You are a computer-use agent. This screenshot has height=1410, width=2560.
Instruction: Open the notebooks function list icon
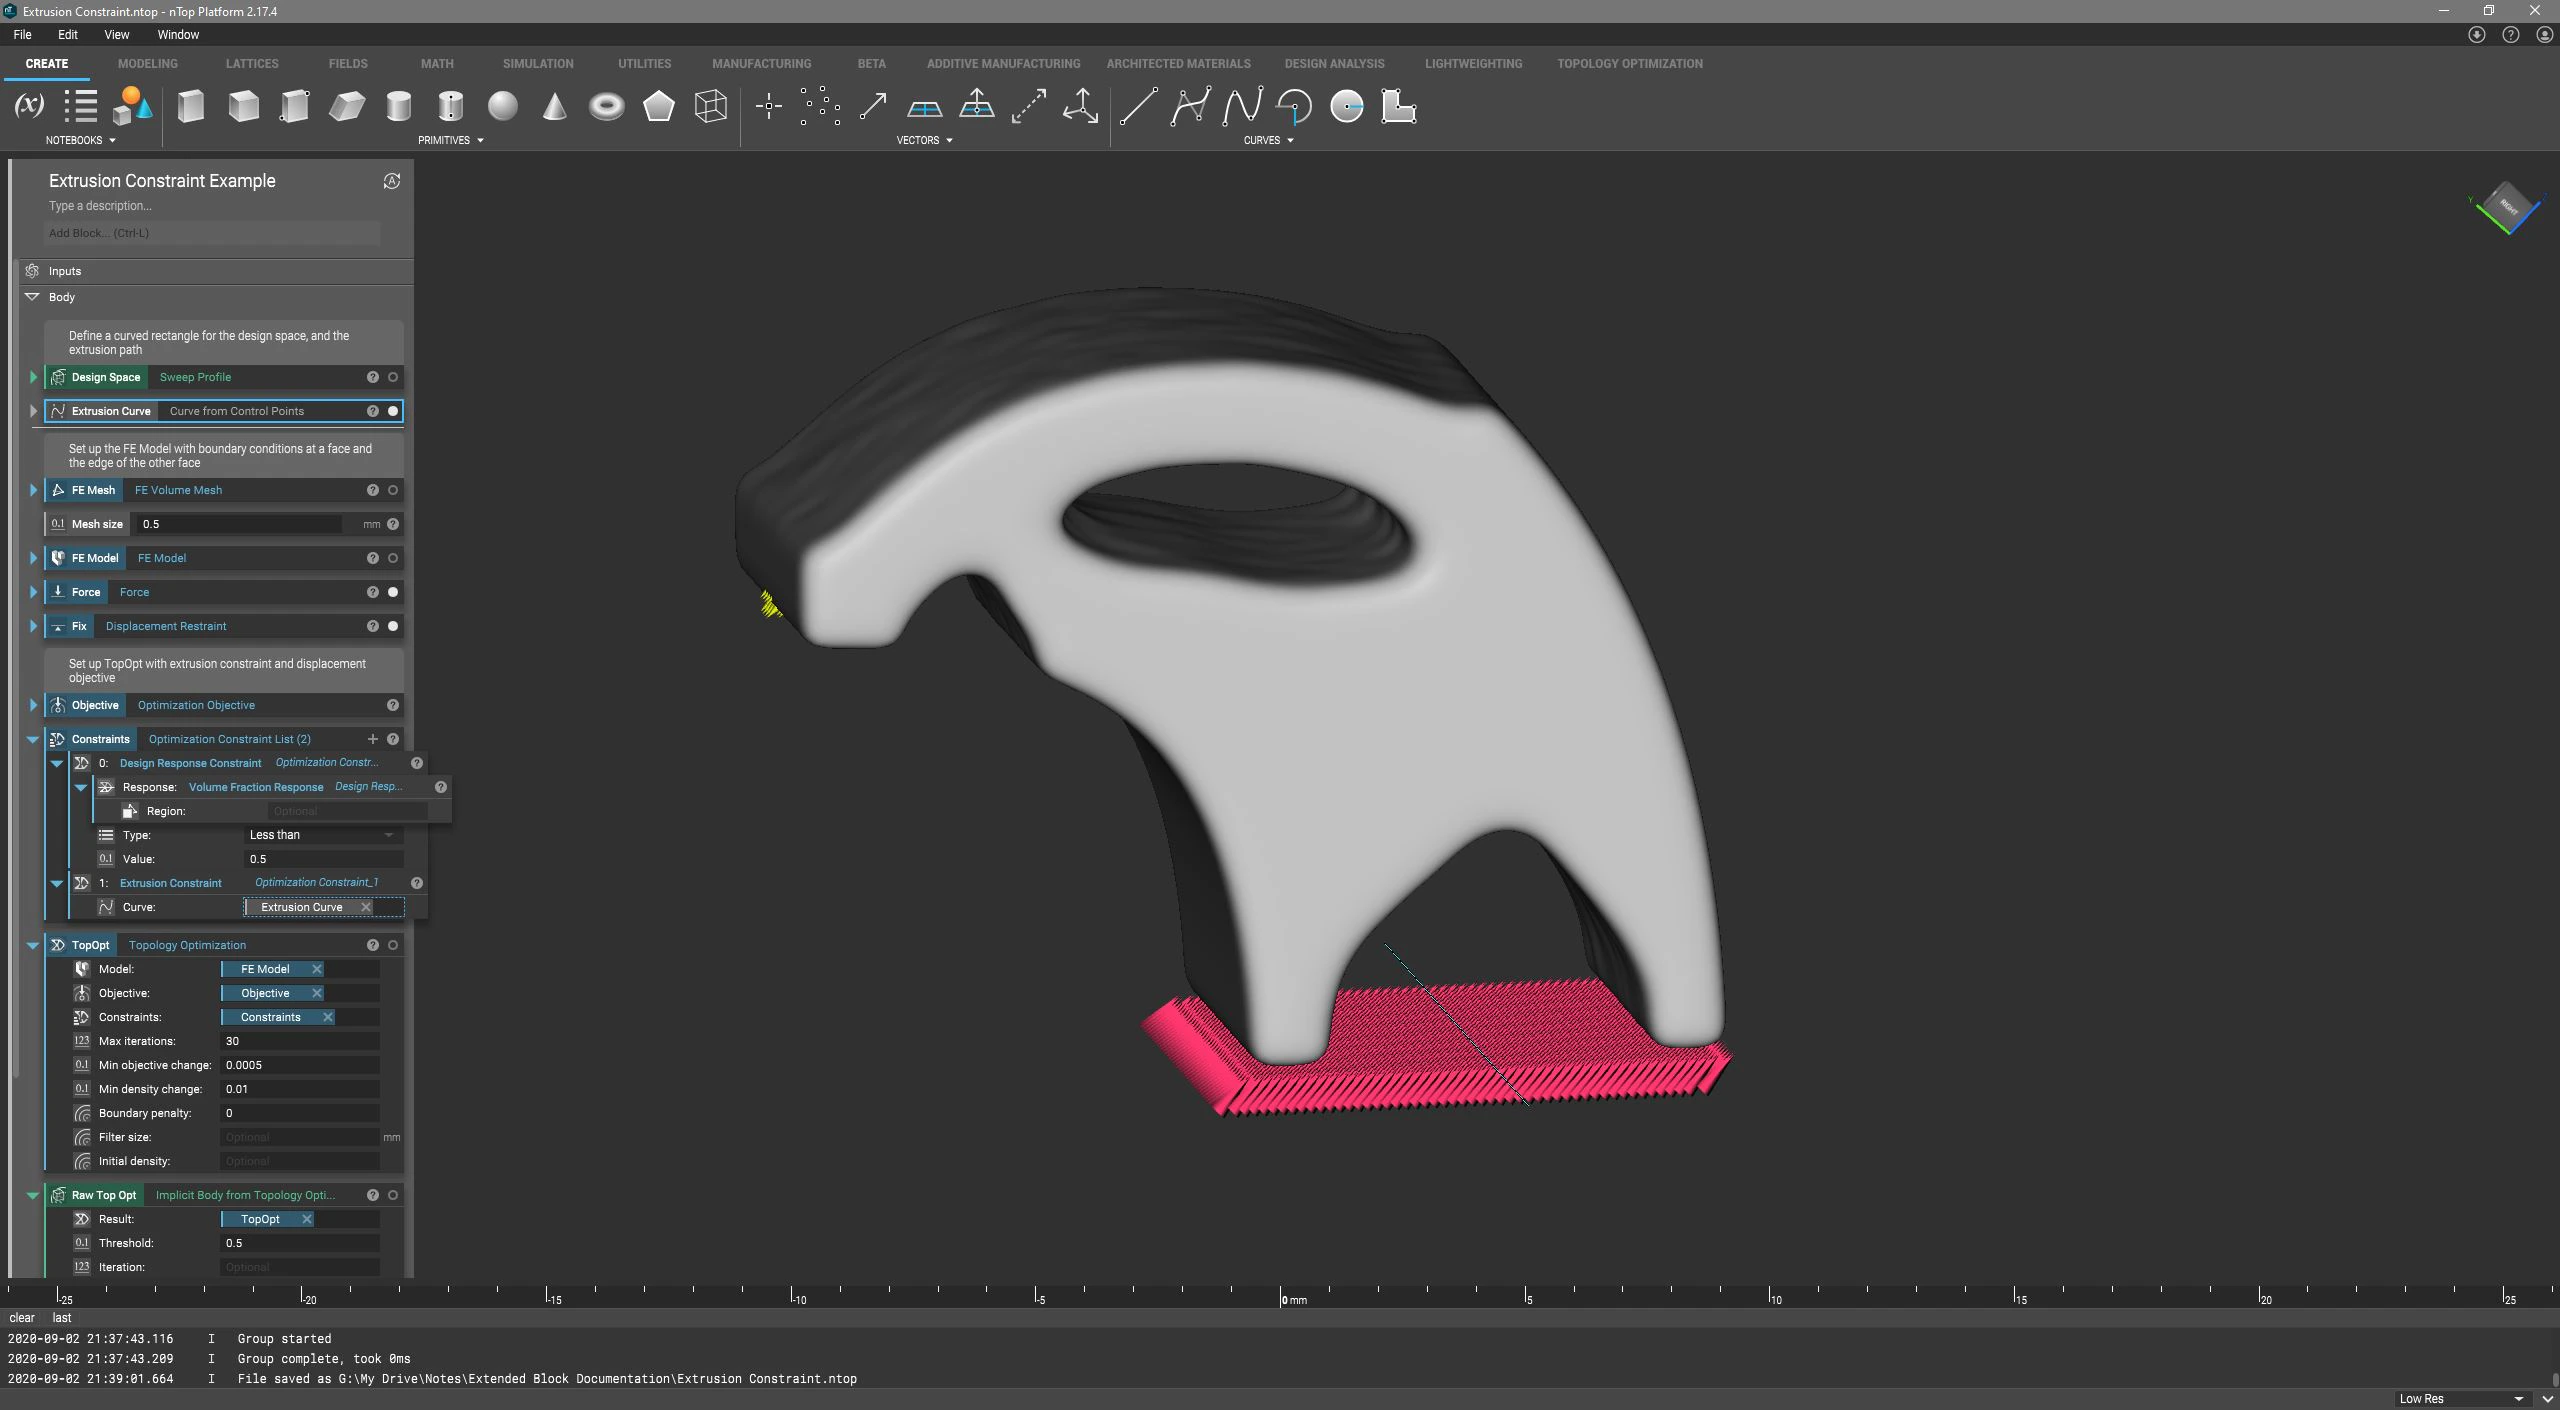[80, 106]
